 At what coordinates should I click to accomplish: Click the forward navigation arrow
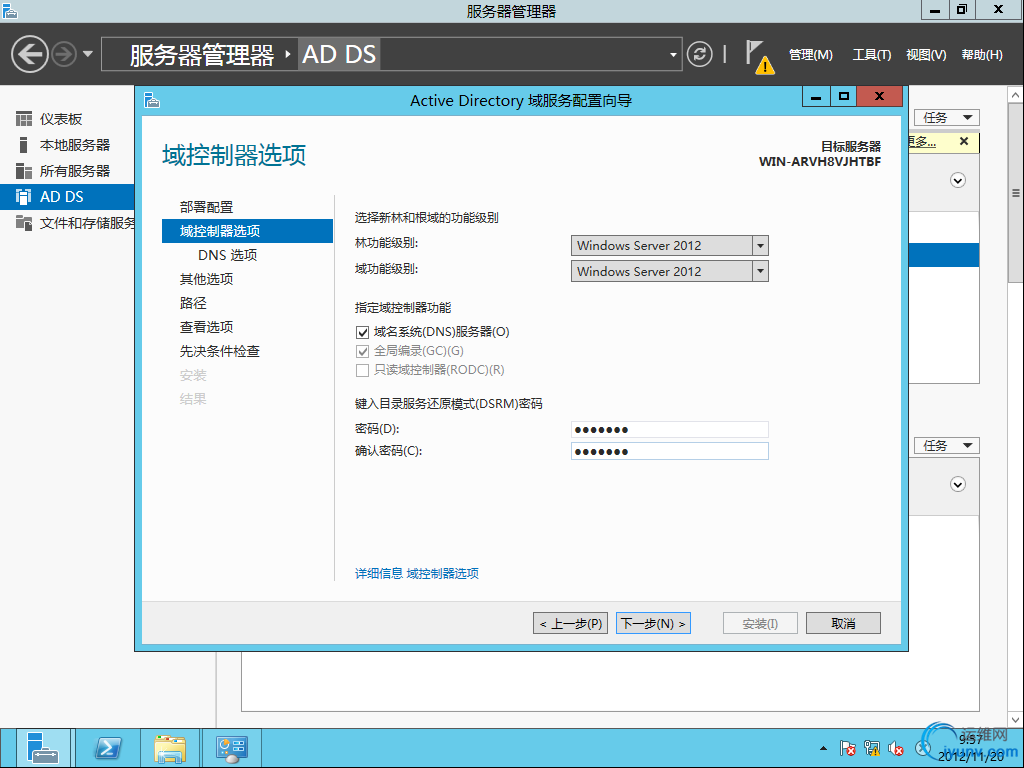coord(64,54)
